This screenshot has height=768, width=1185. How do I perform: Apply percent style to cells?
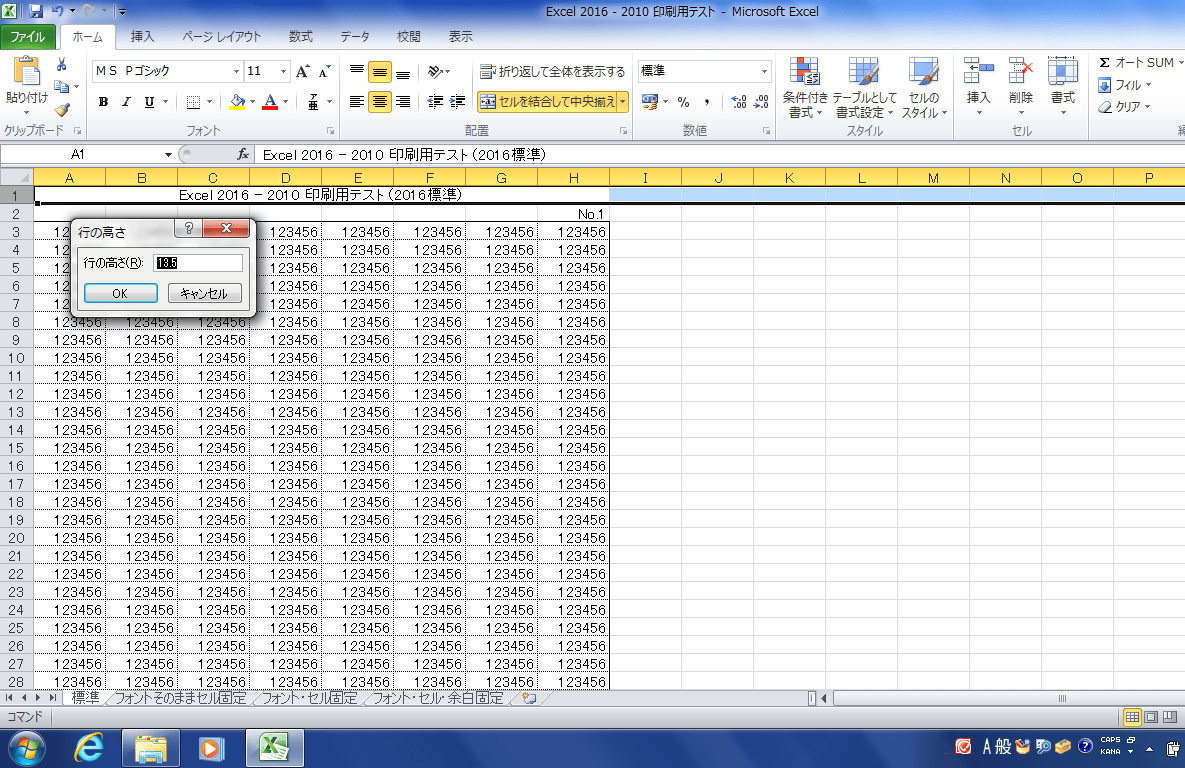(x=683, y=101)
